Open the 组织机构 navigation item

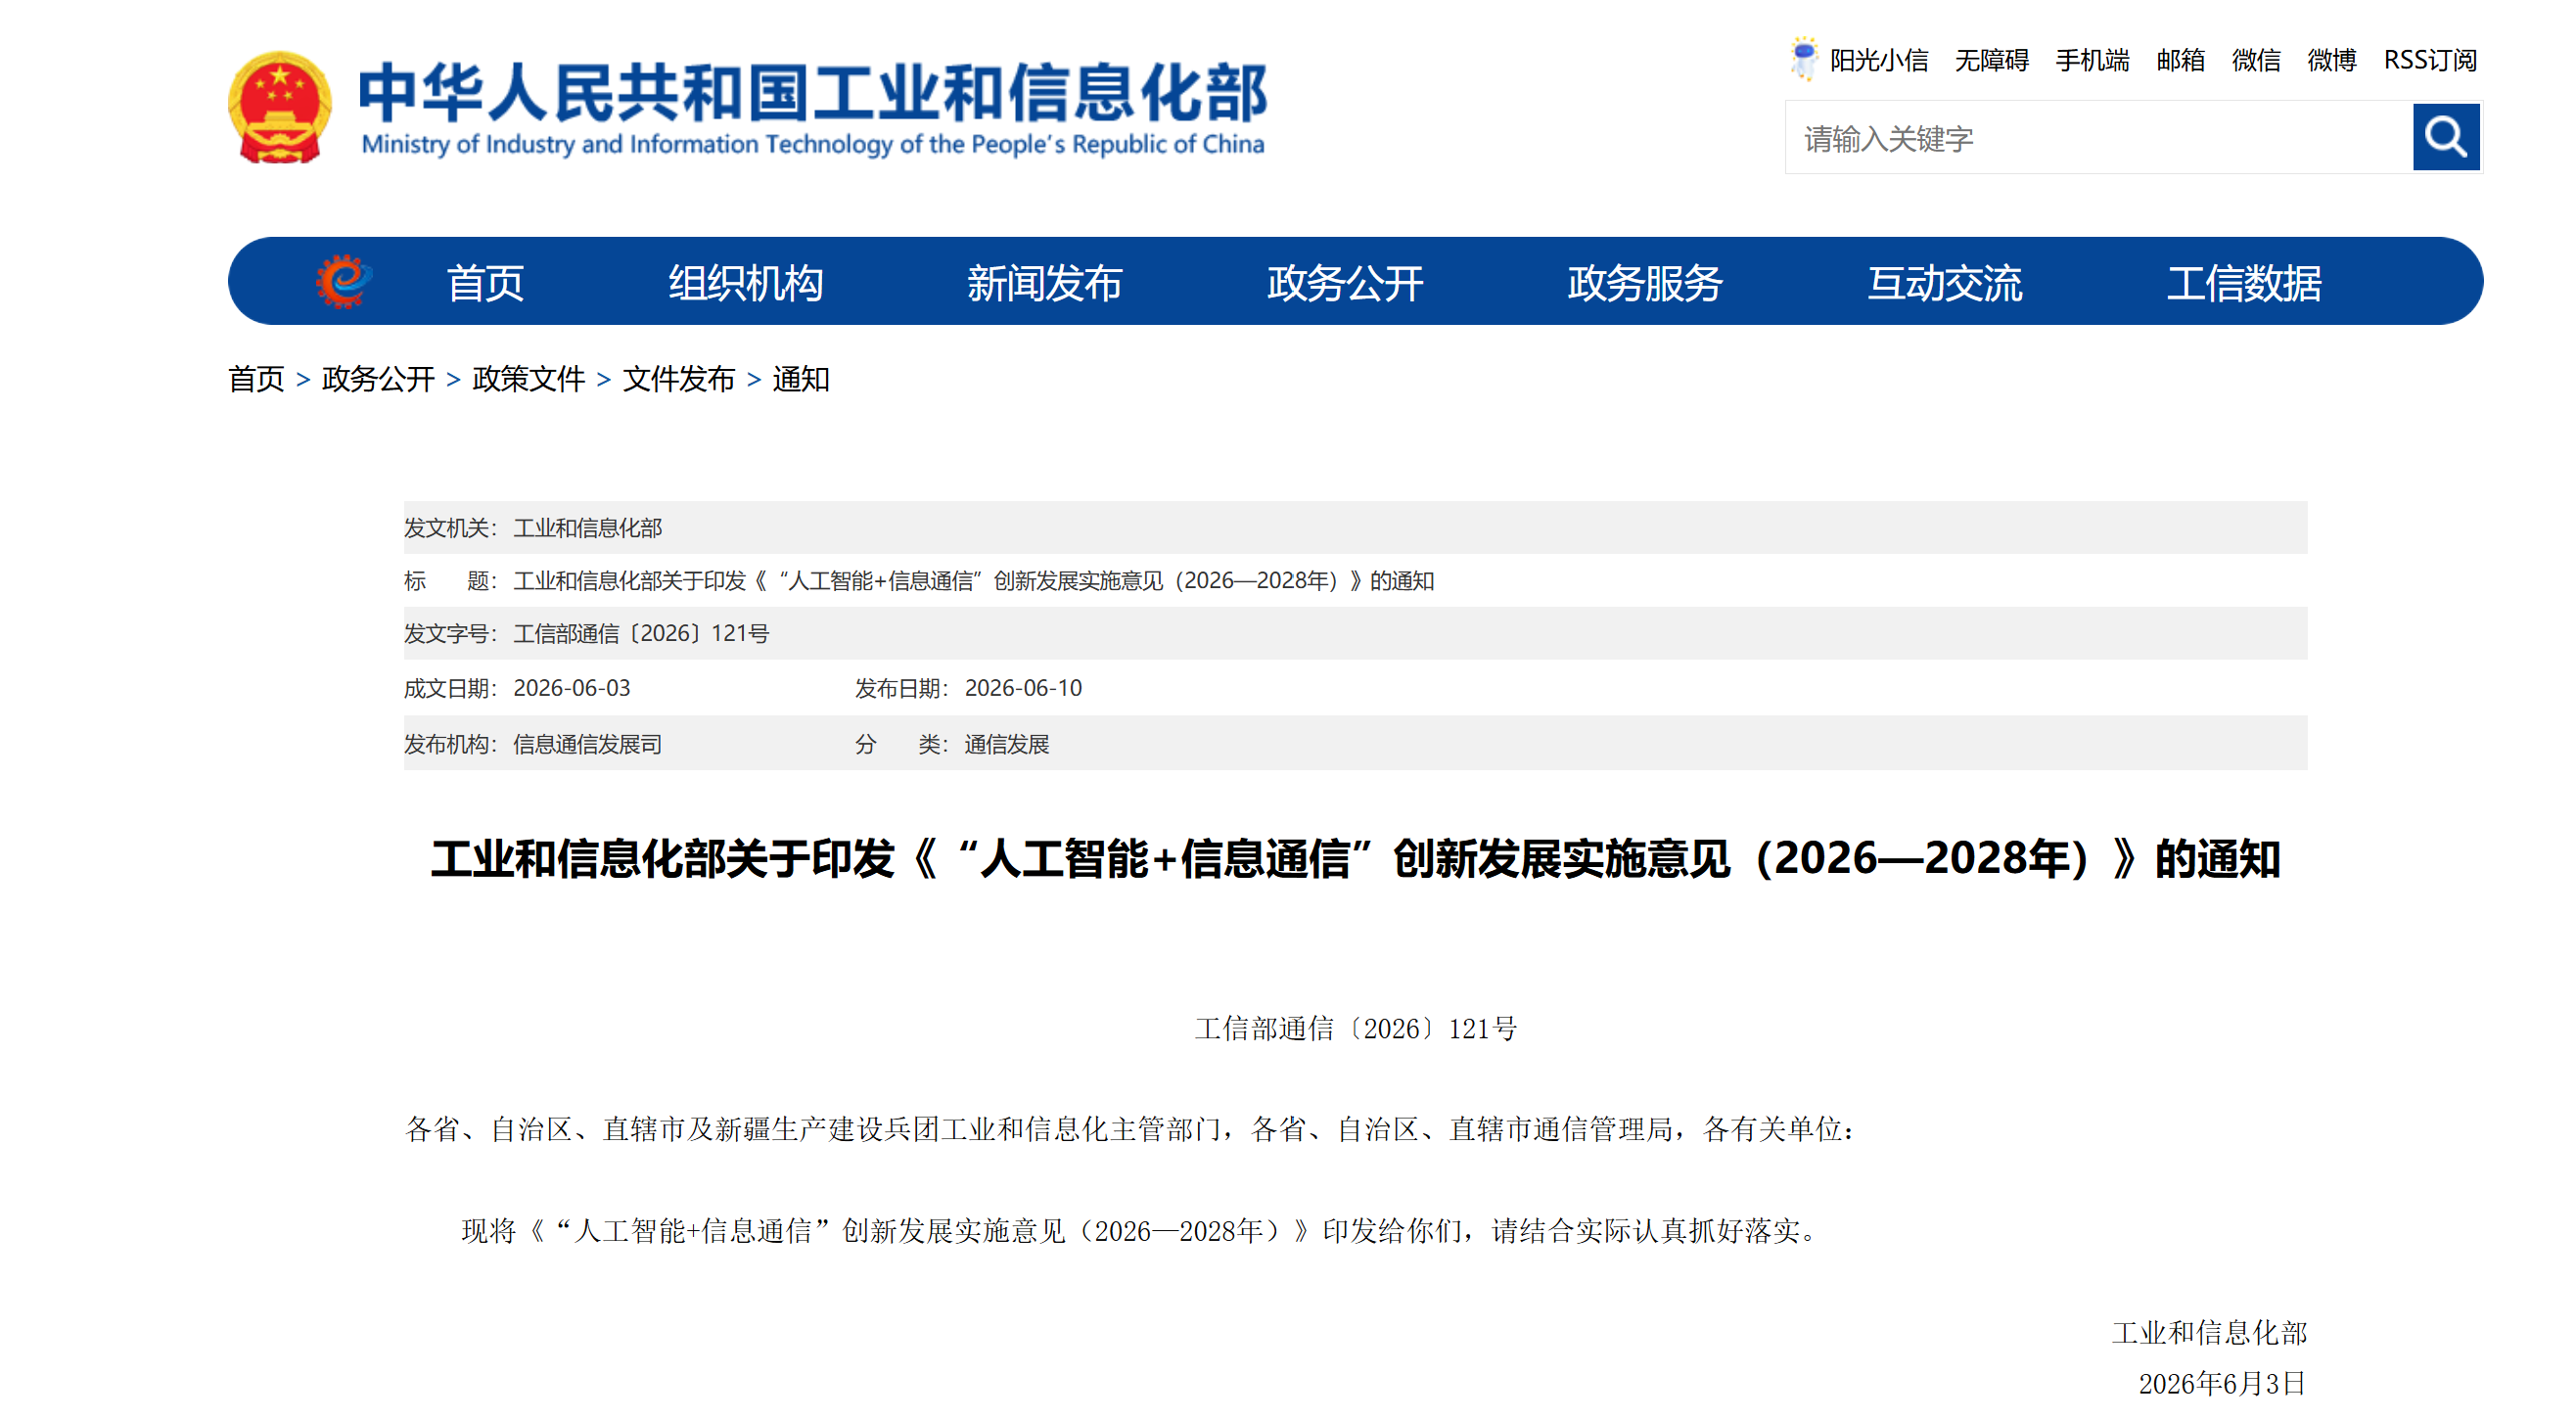[745, 283]
